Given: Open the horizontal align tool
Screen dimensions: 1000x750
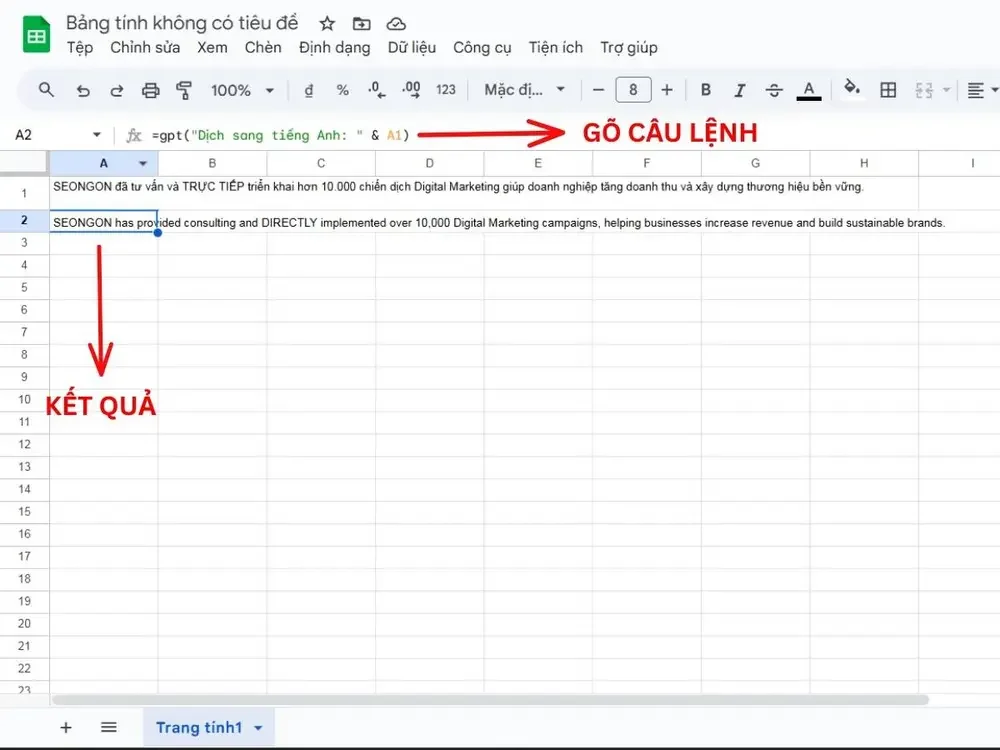Looking at the screenshot, I should pyautogui.click(x=976, y=91).
